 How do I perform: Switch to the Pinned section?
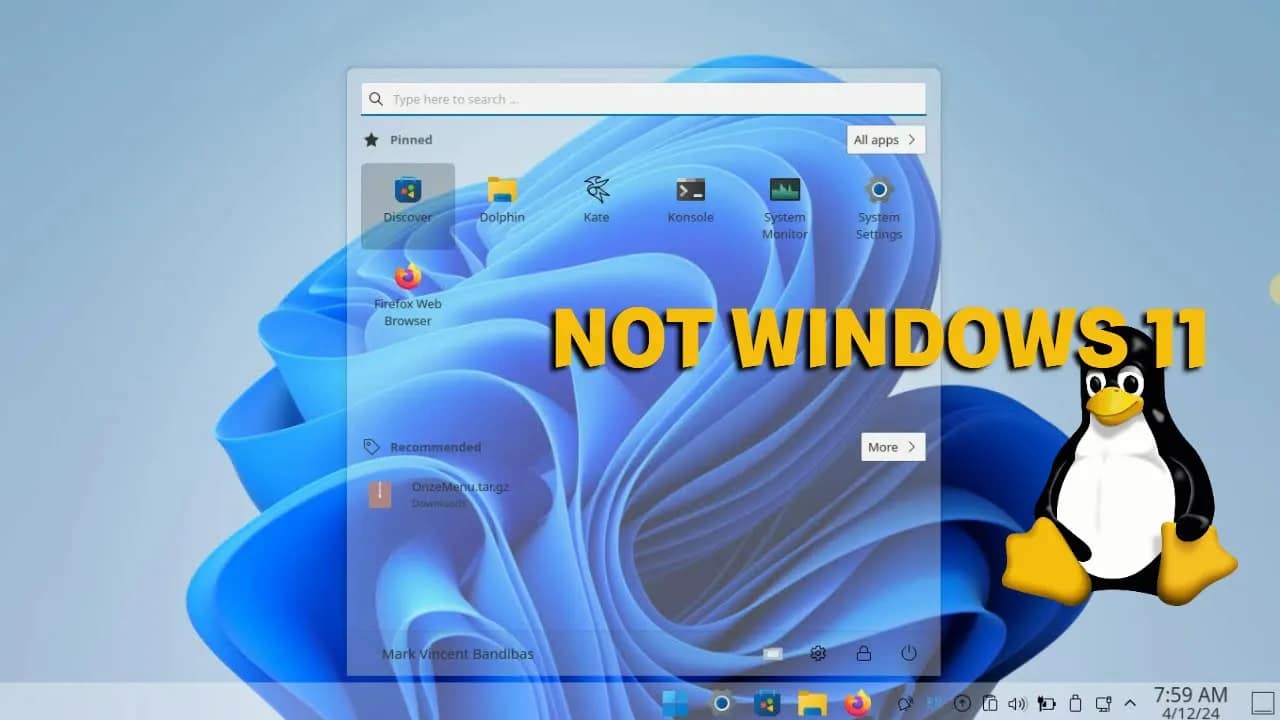[x=410, y=140]
